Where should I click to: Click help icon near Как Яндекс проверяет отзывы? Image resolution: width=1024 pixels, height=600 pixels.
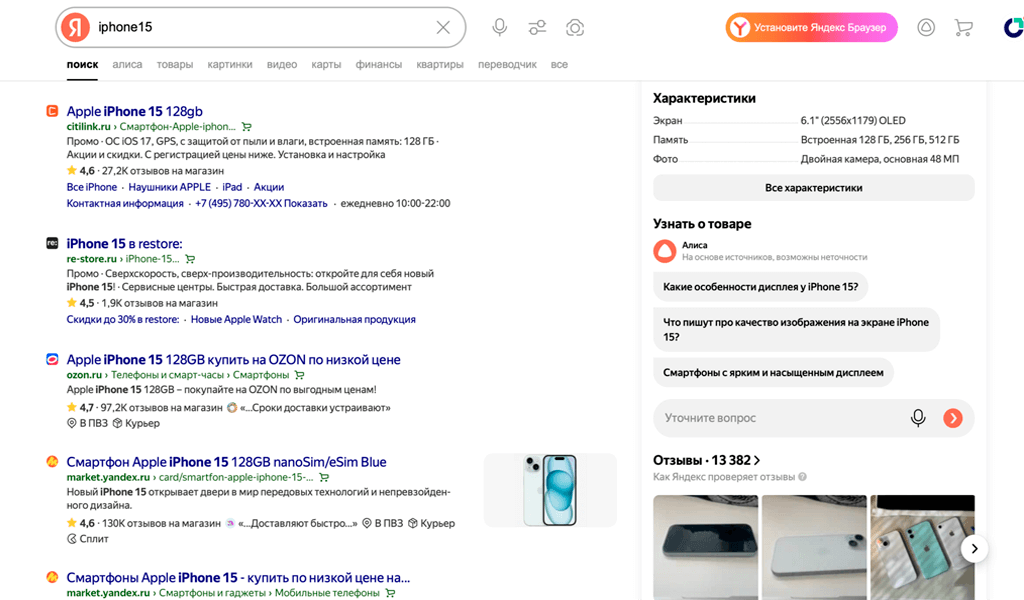coord(802,477)
